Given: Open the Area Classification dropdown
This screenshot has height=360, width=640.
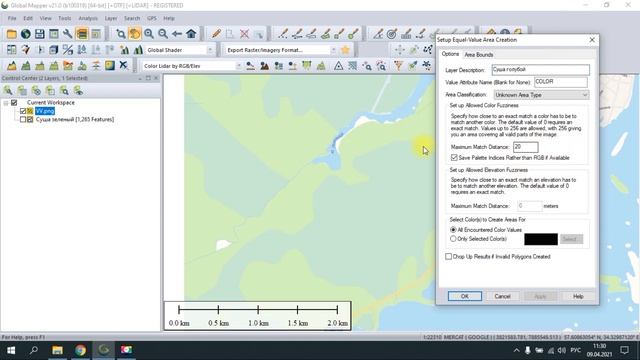Looking at the screenshot, I should [541, 95].
